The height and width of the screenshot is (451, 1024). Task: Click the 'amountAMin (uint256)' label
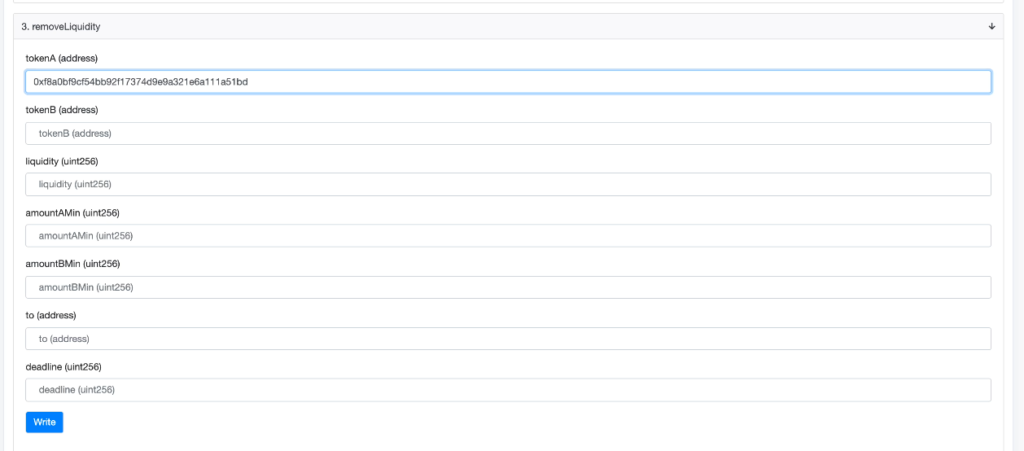[x=72, y=213]
